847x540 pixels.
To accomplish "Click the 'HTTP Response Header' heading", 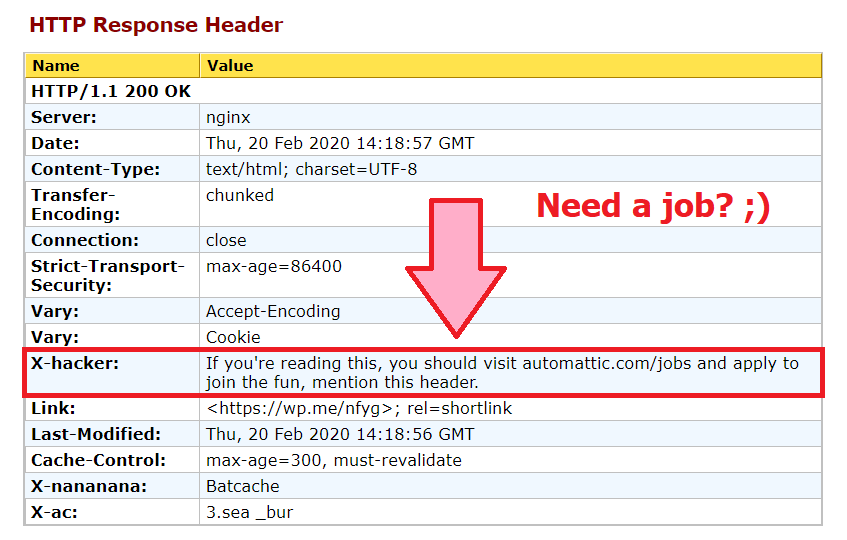I will click(x=156, y=25).
